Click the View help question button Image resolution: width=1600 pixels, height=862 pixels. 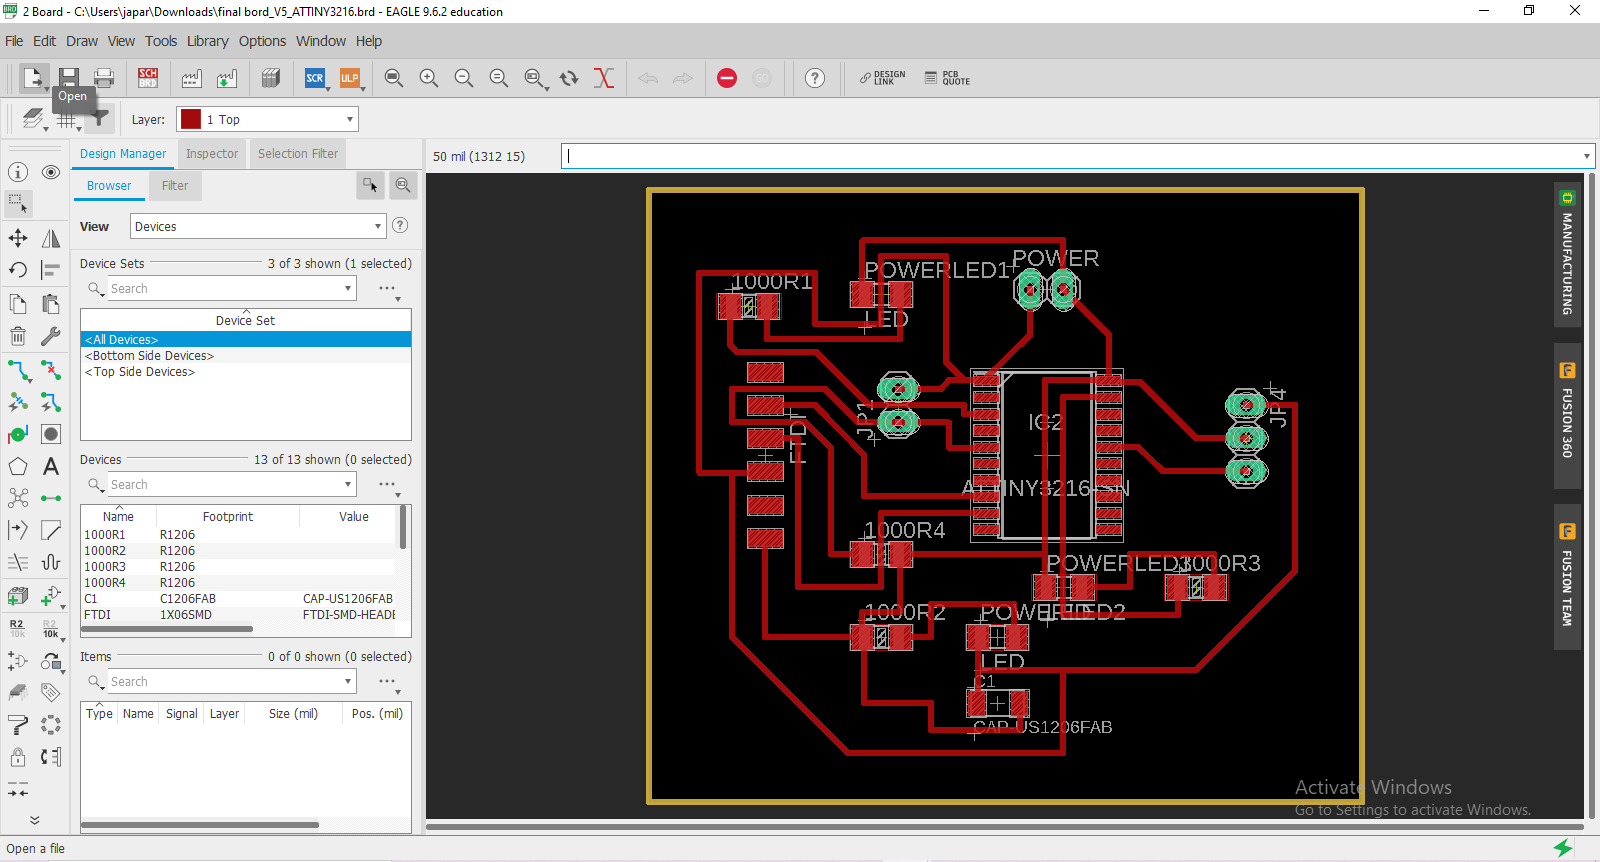(400, 225)
